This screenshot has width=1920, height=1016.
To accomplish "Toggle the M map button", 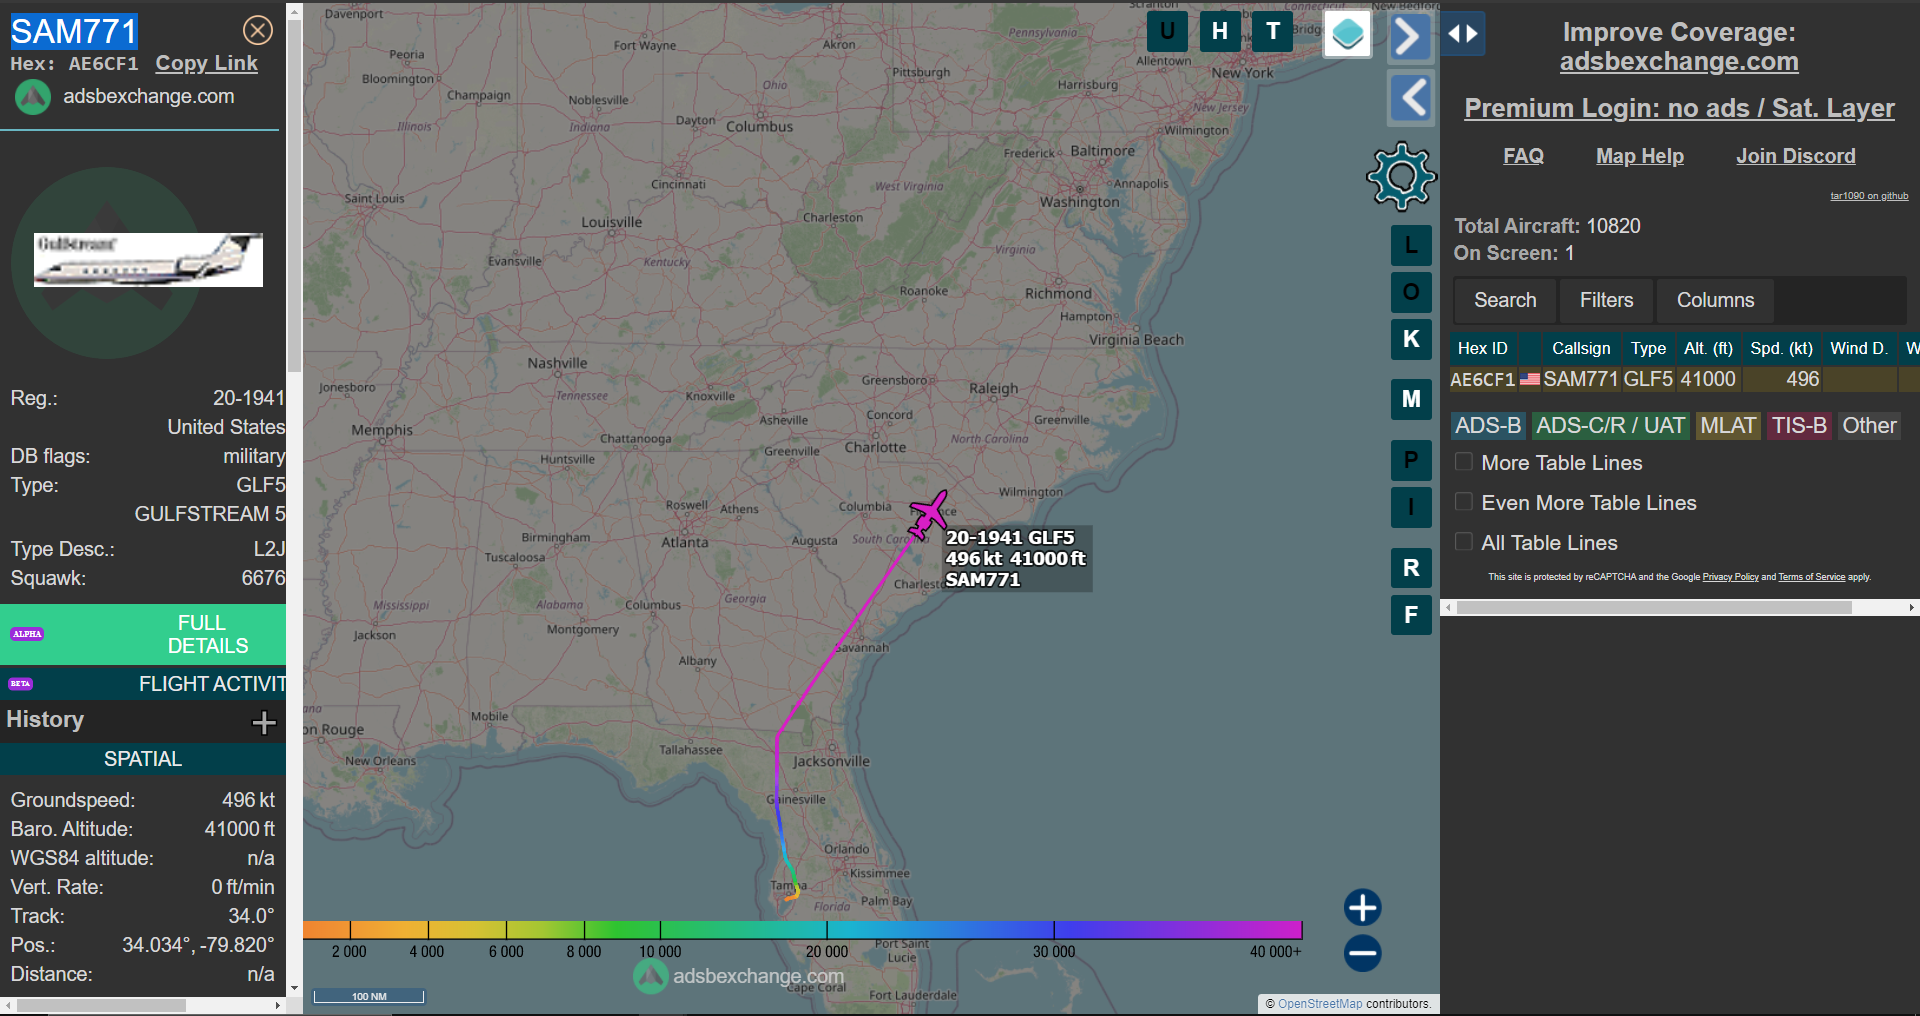I will tap(1411, 399).
